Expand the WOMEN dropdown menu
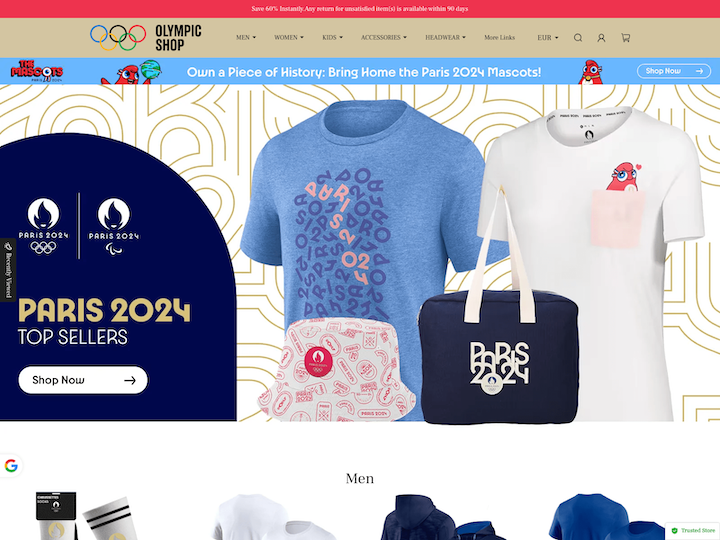Viewport: 720px width, 540px height. tap(289, 38)
